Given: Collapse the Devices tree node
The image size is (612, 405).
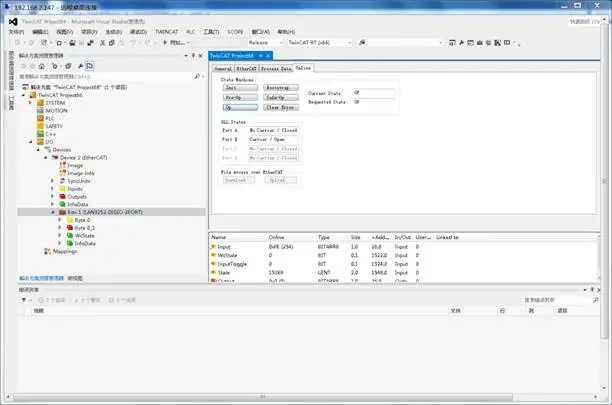Looking at the screenshot, I should [38, 149].
